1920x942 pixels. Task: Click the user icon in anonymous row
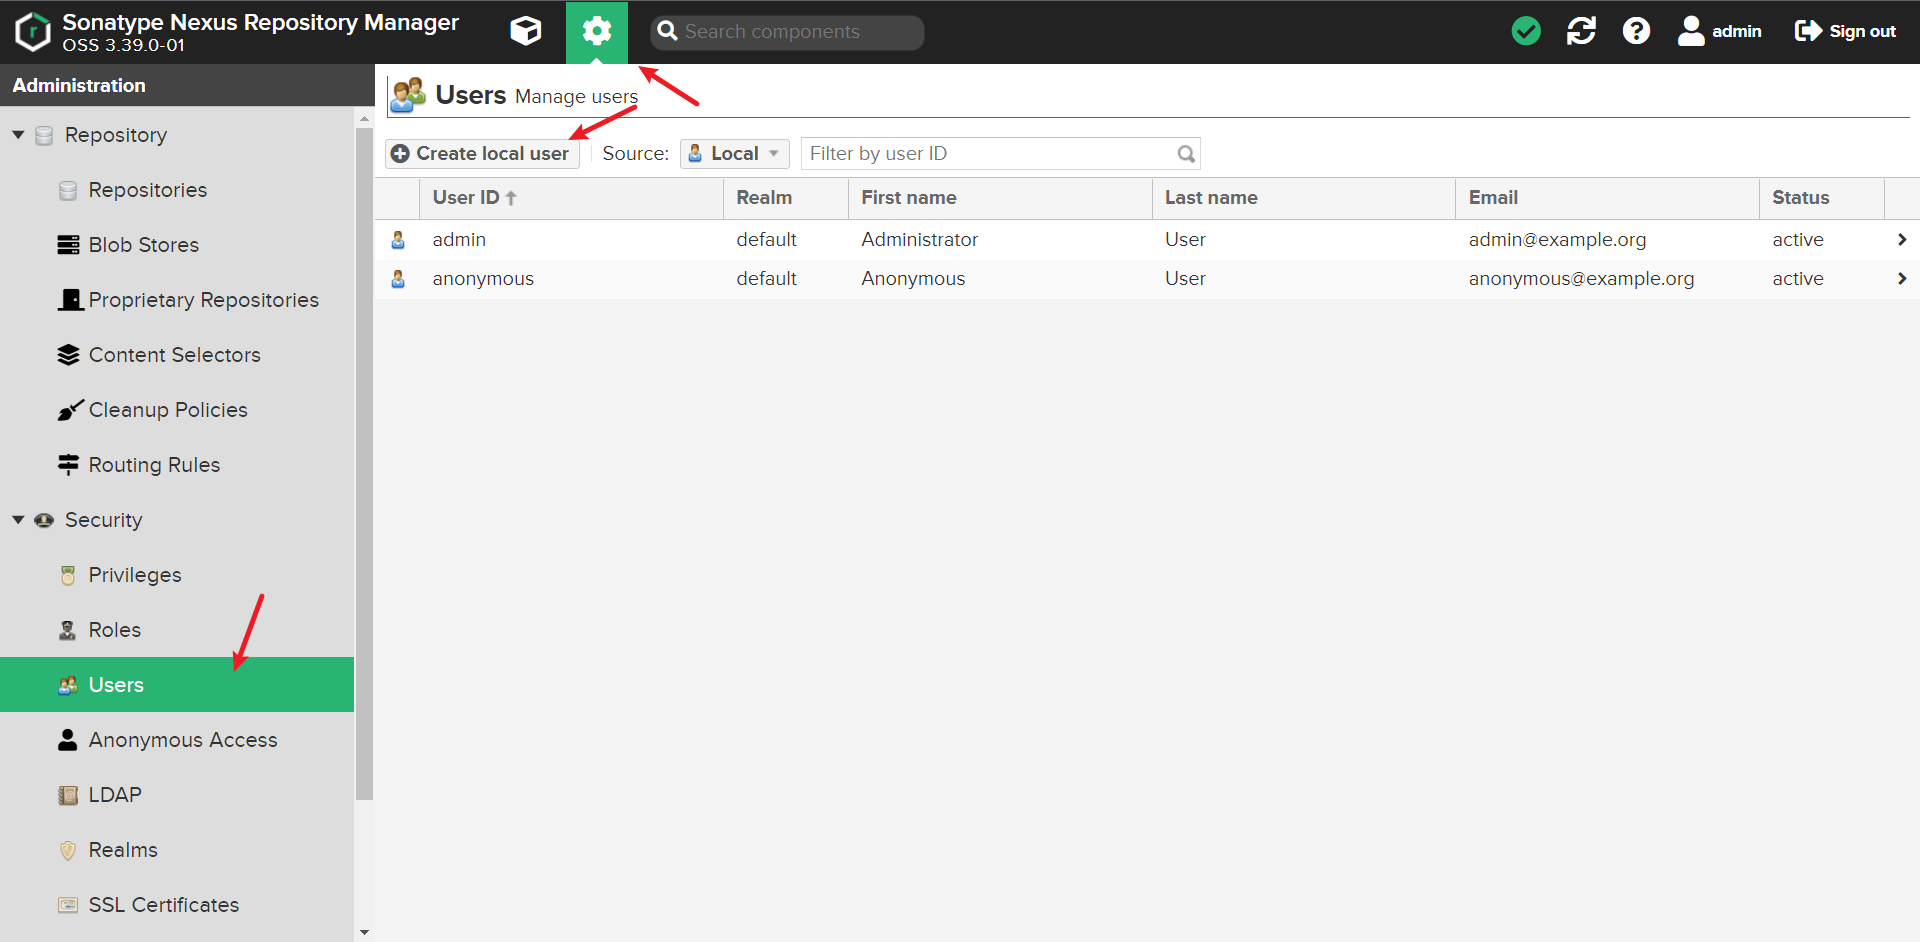[398, 279]
